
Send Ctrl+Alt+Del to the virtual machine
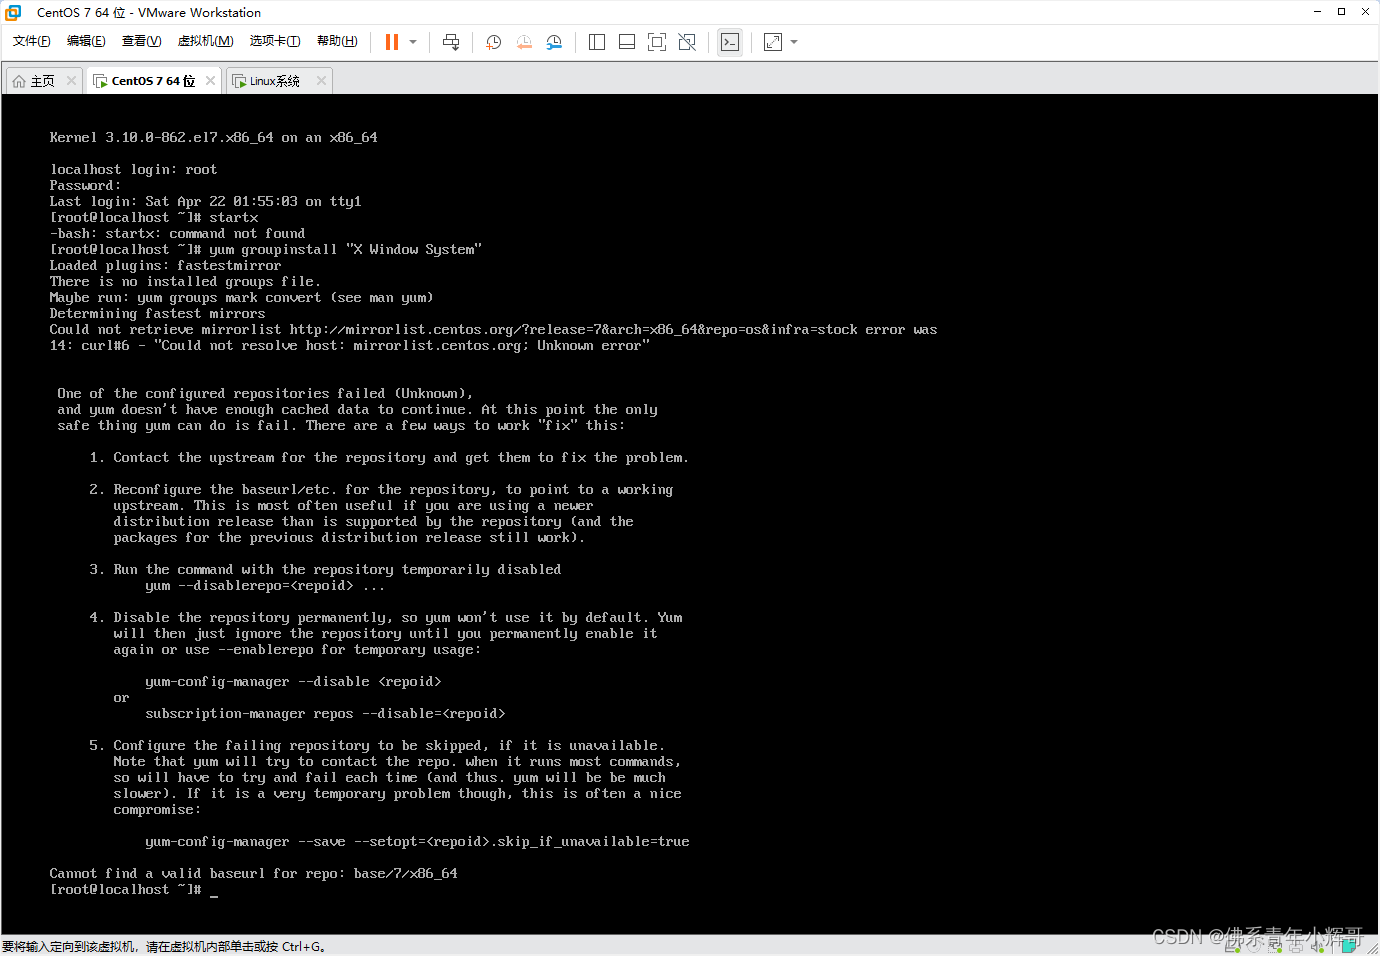pos(451,42)
